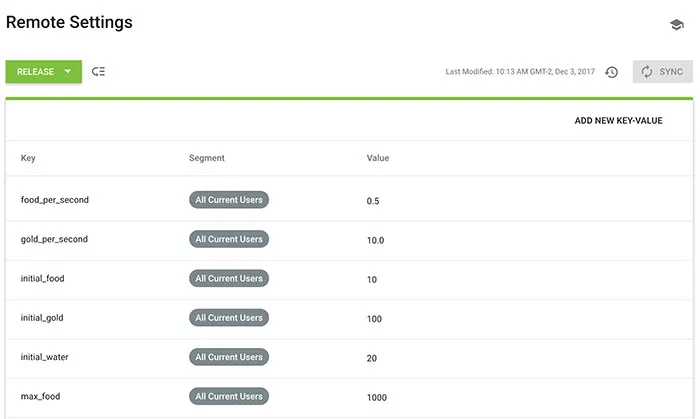
Task: Select the gold_per_second All Current Users chip
Action: click(229, 239)
